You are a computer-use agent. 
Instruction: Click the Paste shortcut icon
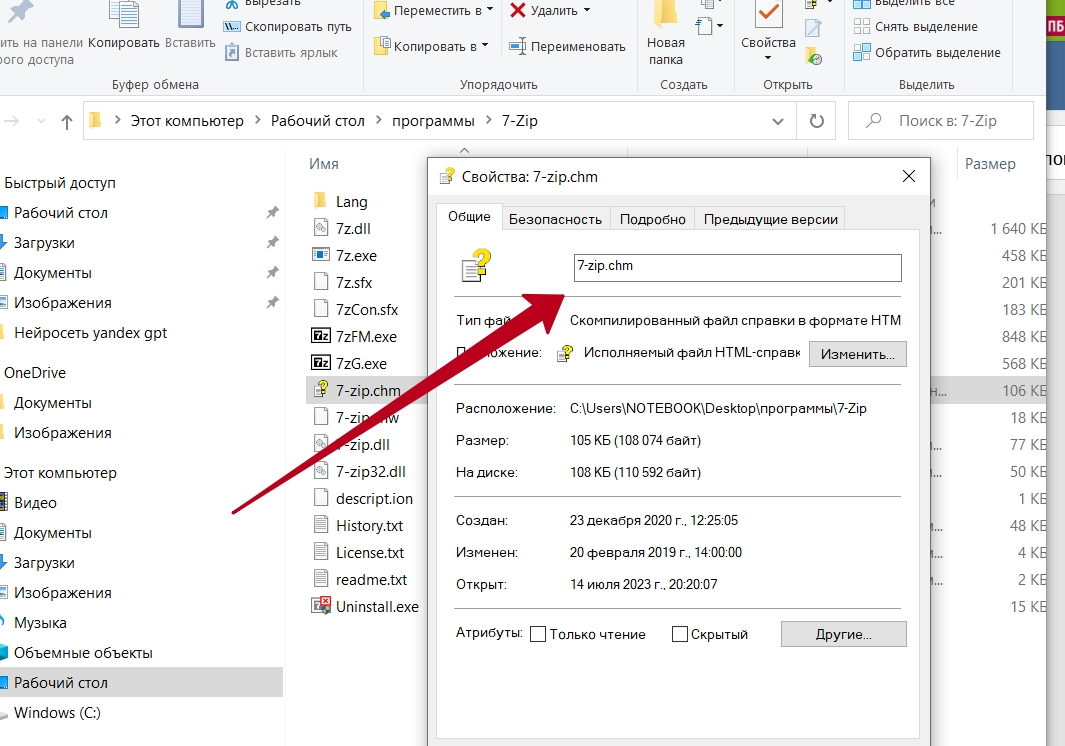(232, 52)
